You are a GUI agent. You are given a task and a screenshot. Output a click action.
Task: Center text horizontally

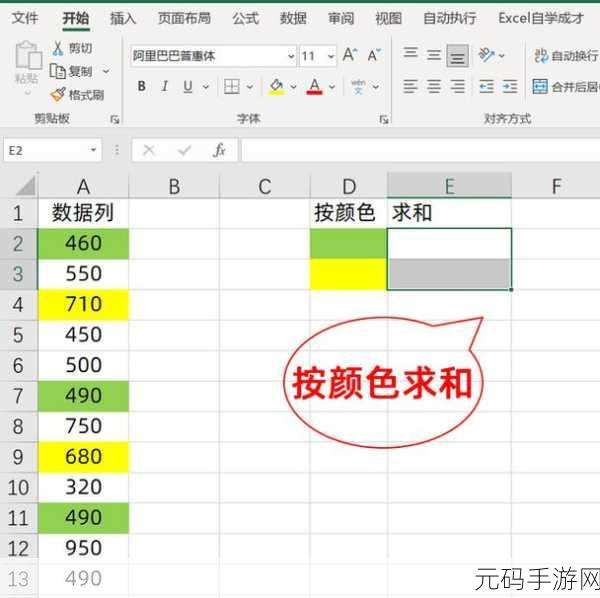[x=434, y=87]
